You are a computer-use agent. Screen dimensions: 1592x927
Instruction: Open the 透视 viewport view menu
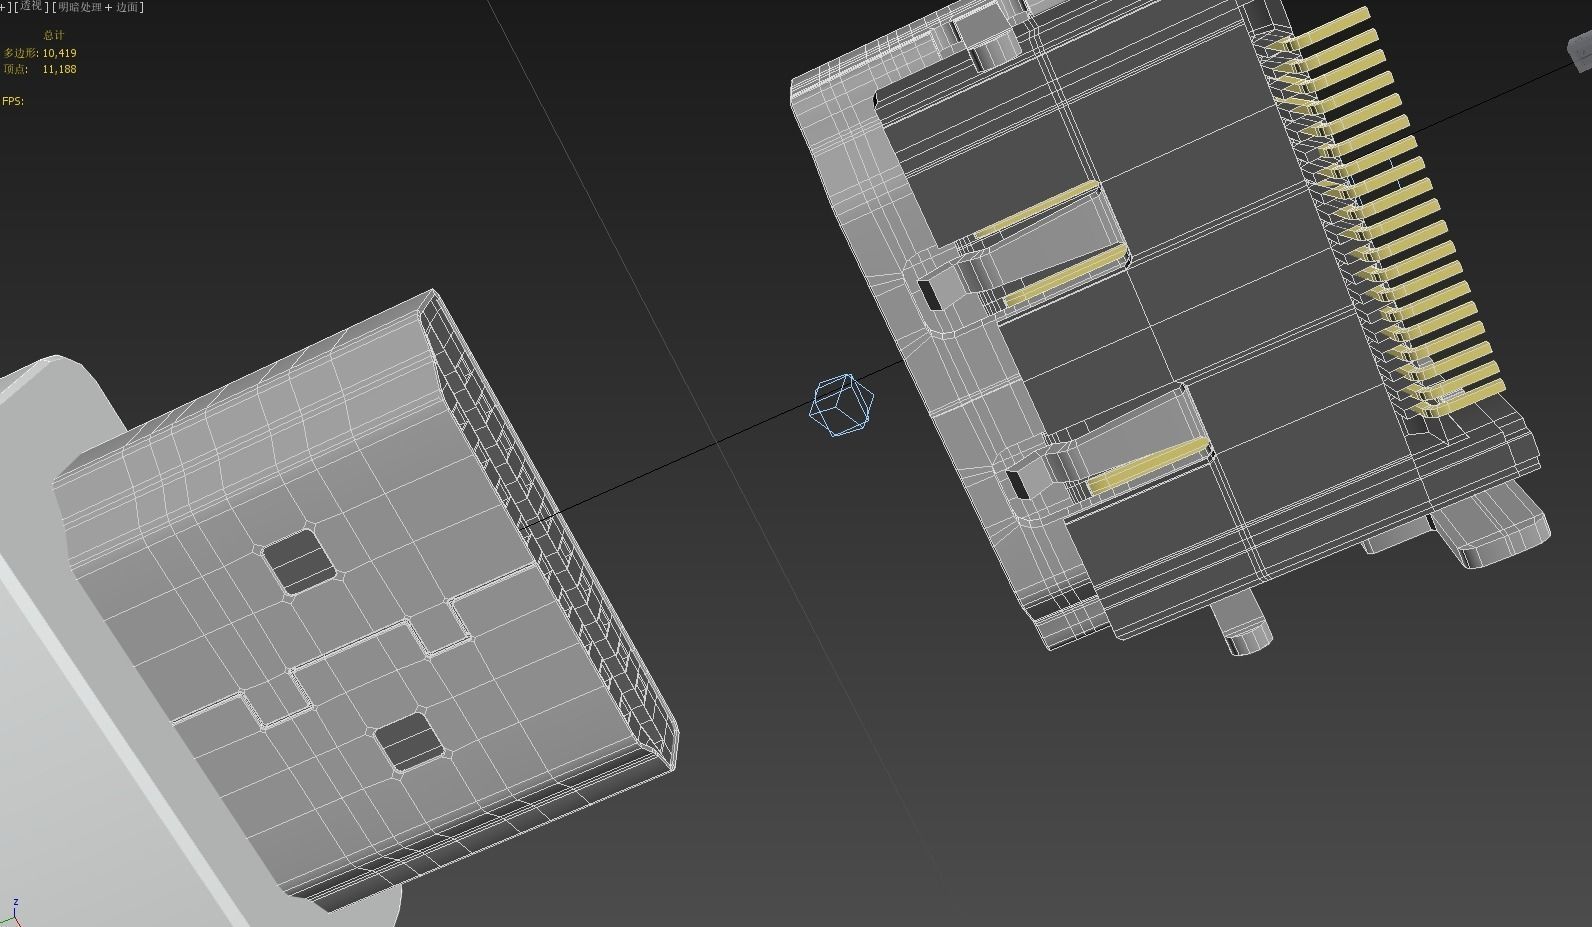click(x=32, y=6)
